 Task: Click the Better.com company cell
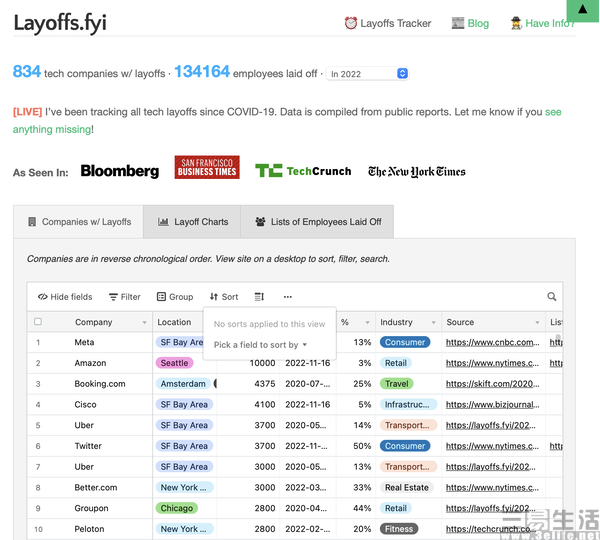(96, 488)
